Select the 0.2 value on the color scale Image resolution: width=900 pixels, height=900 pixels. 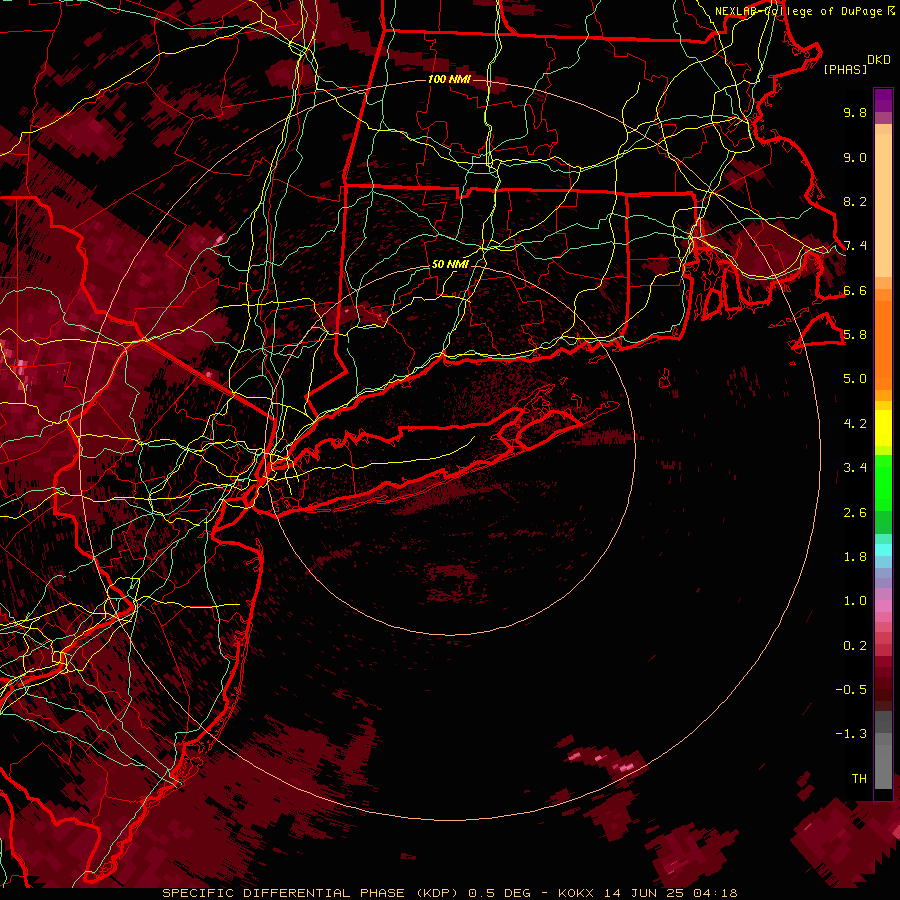(x=855, y=646)
